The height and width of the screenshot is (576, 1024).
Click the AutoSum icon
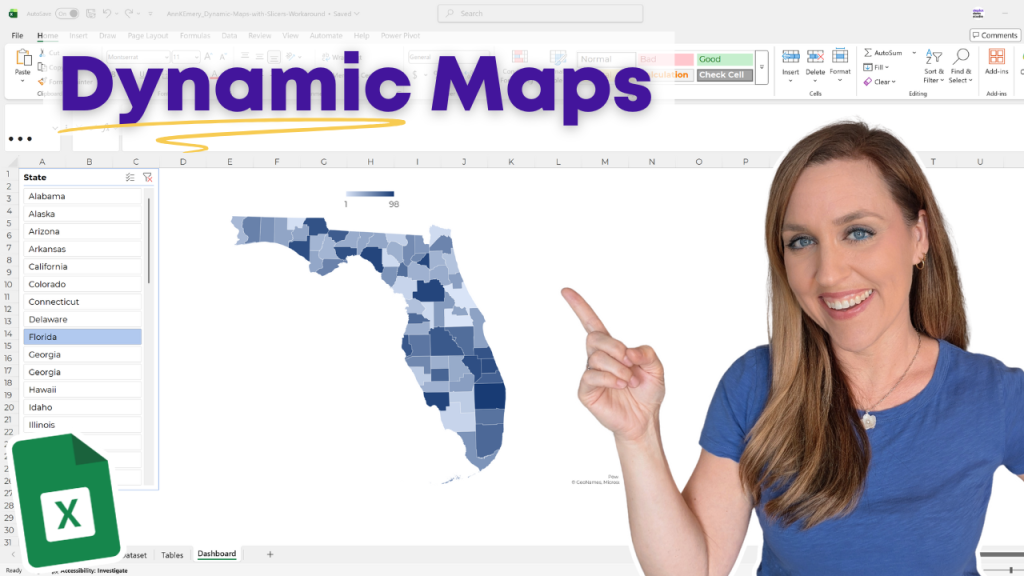coord(867,53)
